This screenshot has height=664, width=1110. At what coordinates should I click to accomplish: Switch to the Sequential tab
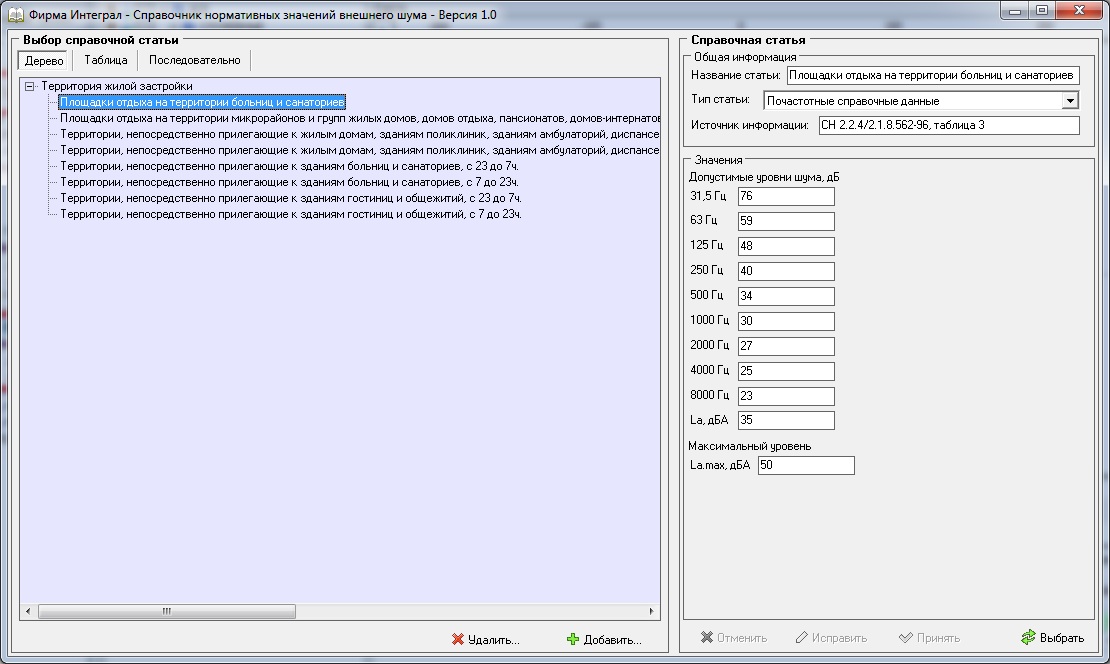coord(194,60)
